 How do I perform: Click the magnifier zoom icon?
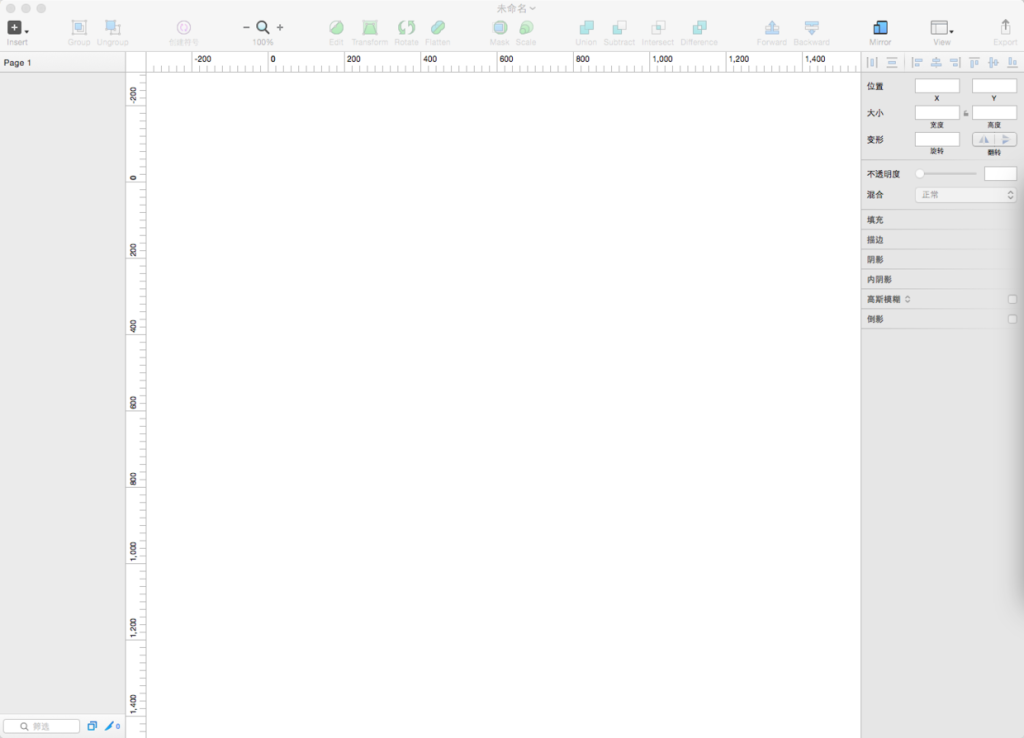(263, 27)
